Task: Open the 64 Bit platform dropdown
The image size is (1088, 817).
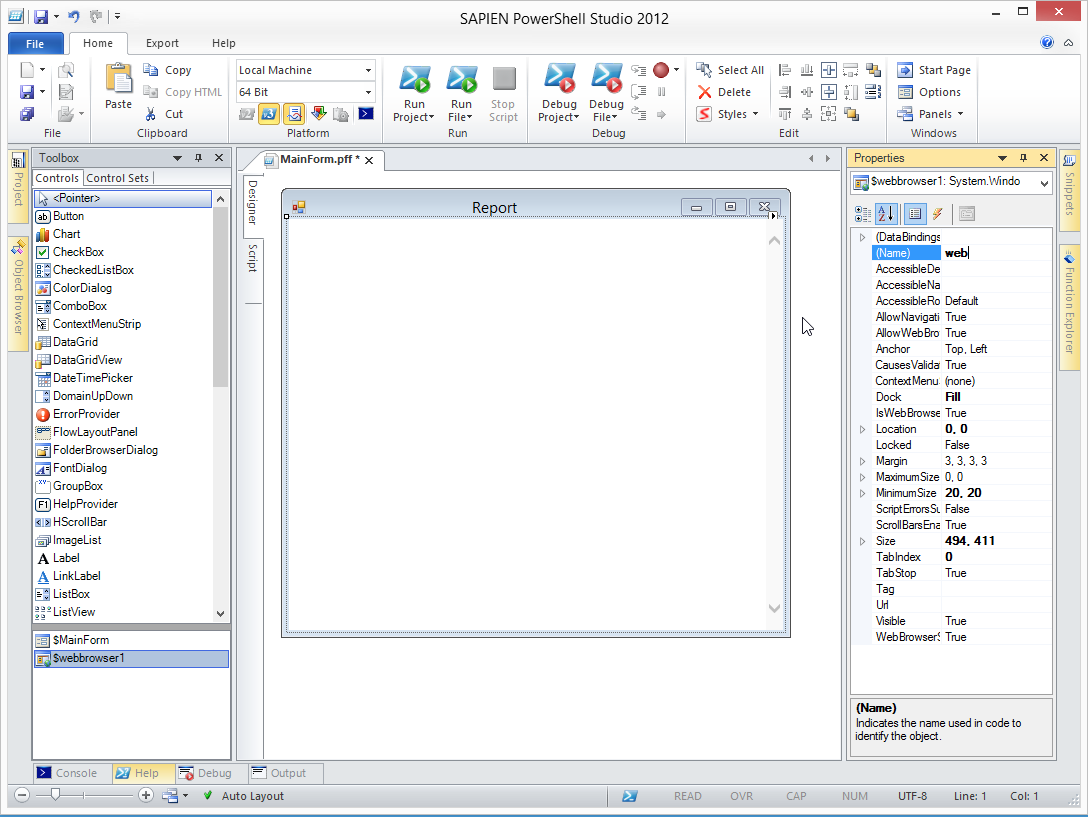Action: (x=368, y=92)
